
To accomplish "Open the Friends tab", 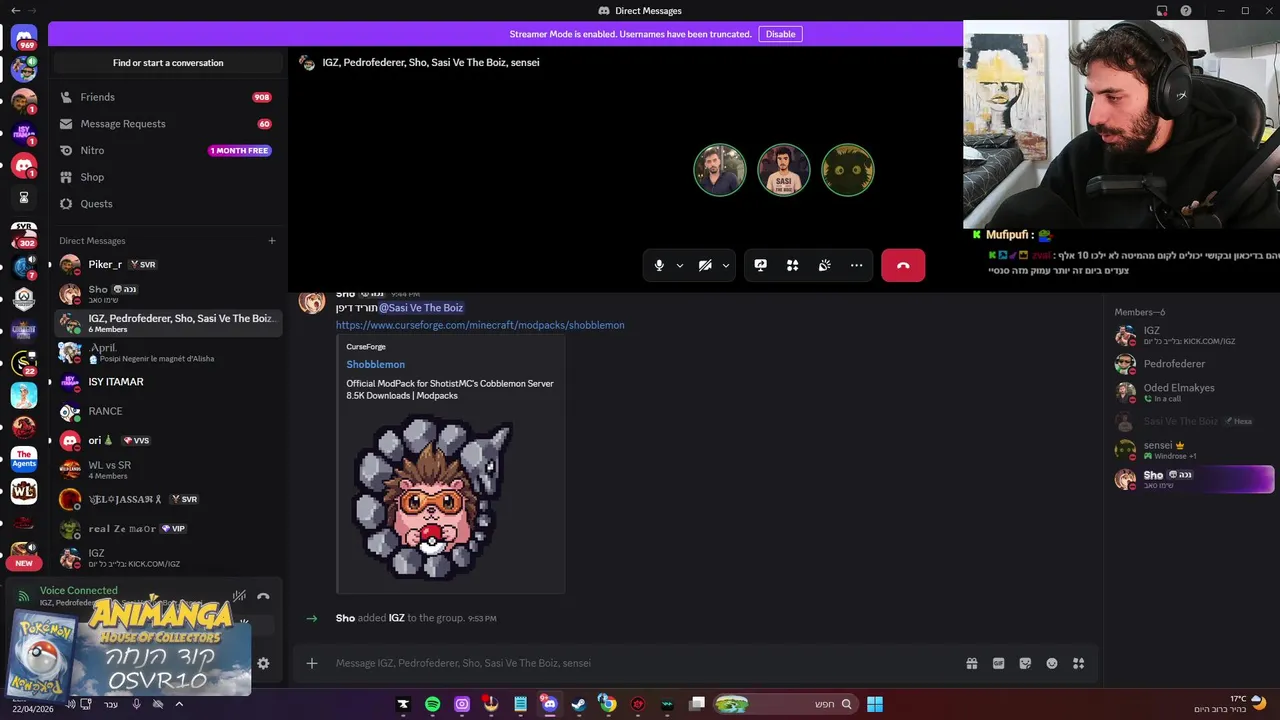I will pos(167,97).
